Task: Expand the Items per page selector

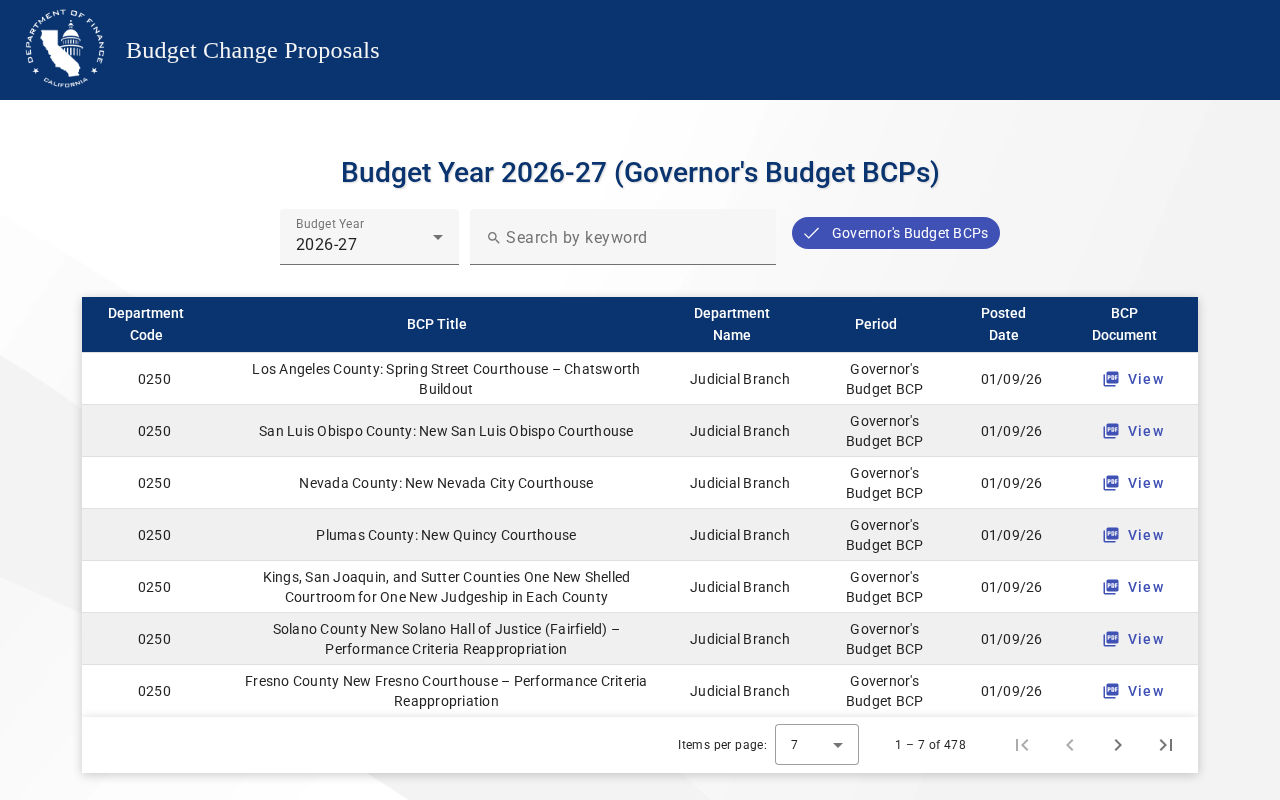Action: click(x=816, y=745)
